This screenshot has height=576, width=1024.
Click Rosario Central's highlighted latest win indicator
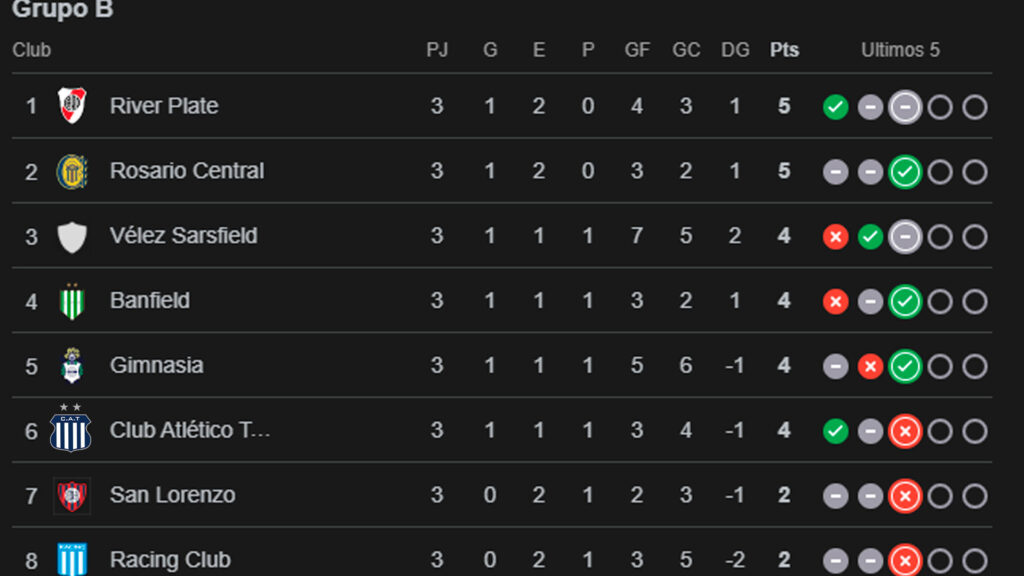pyautogui.click(x=905, y=172)
